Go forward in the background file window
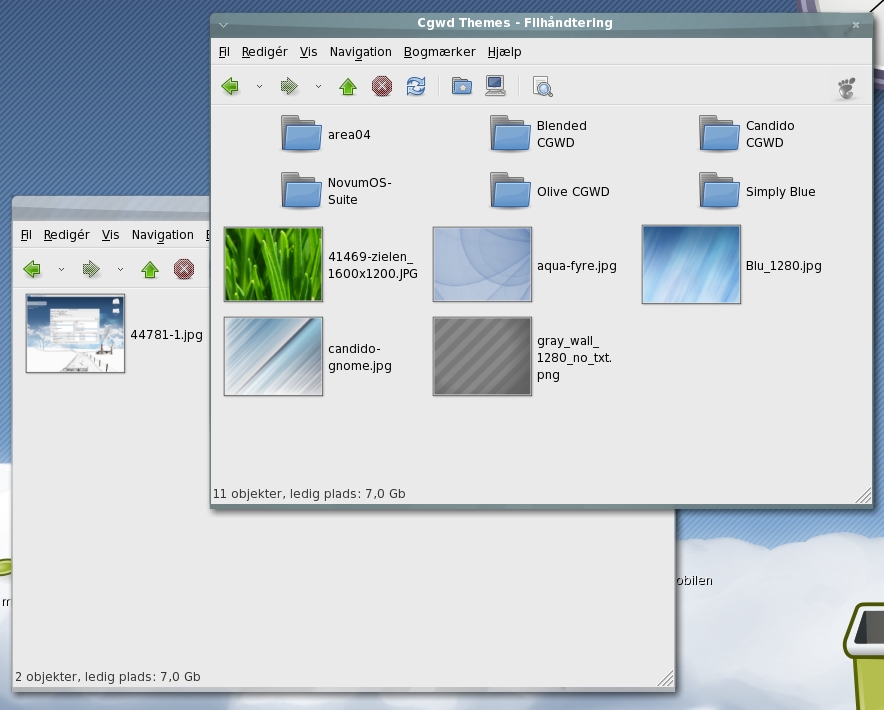 (x=91, y=270)
